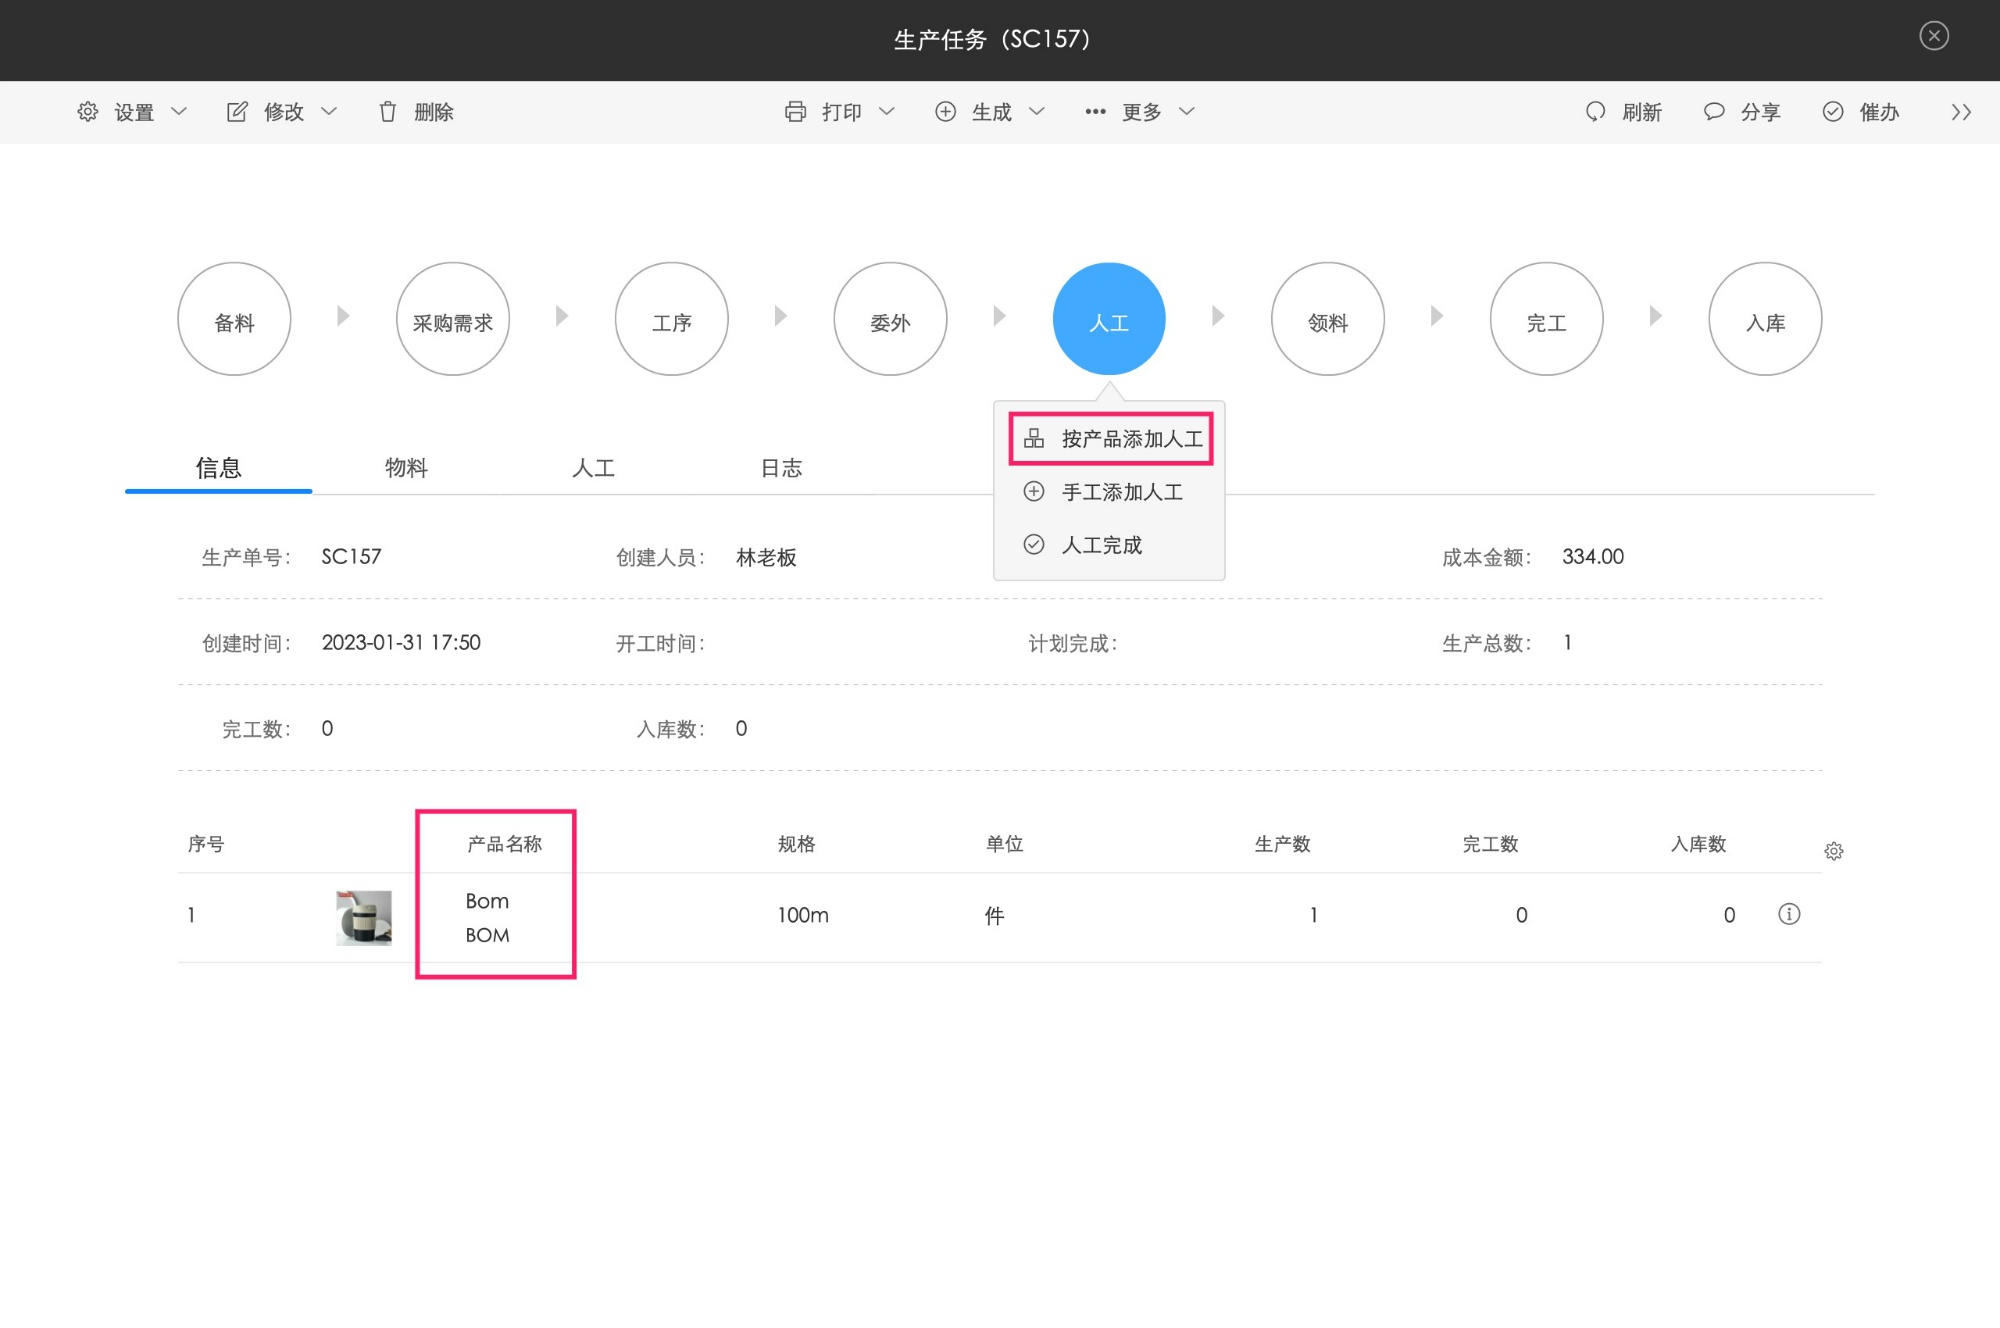Click the 领料 workflow step

click(1327, 319)
